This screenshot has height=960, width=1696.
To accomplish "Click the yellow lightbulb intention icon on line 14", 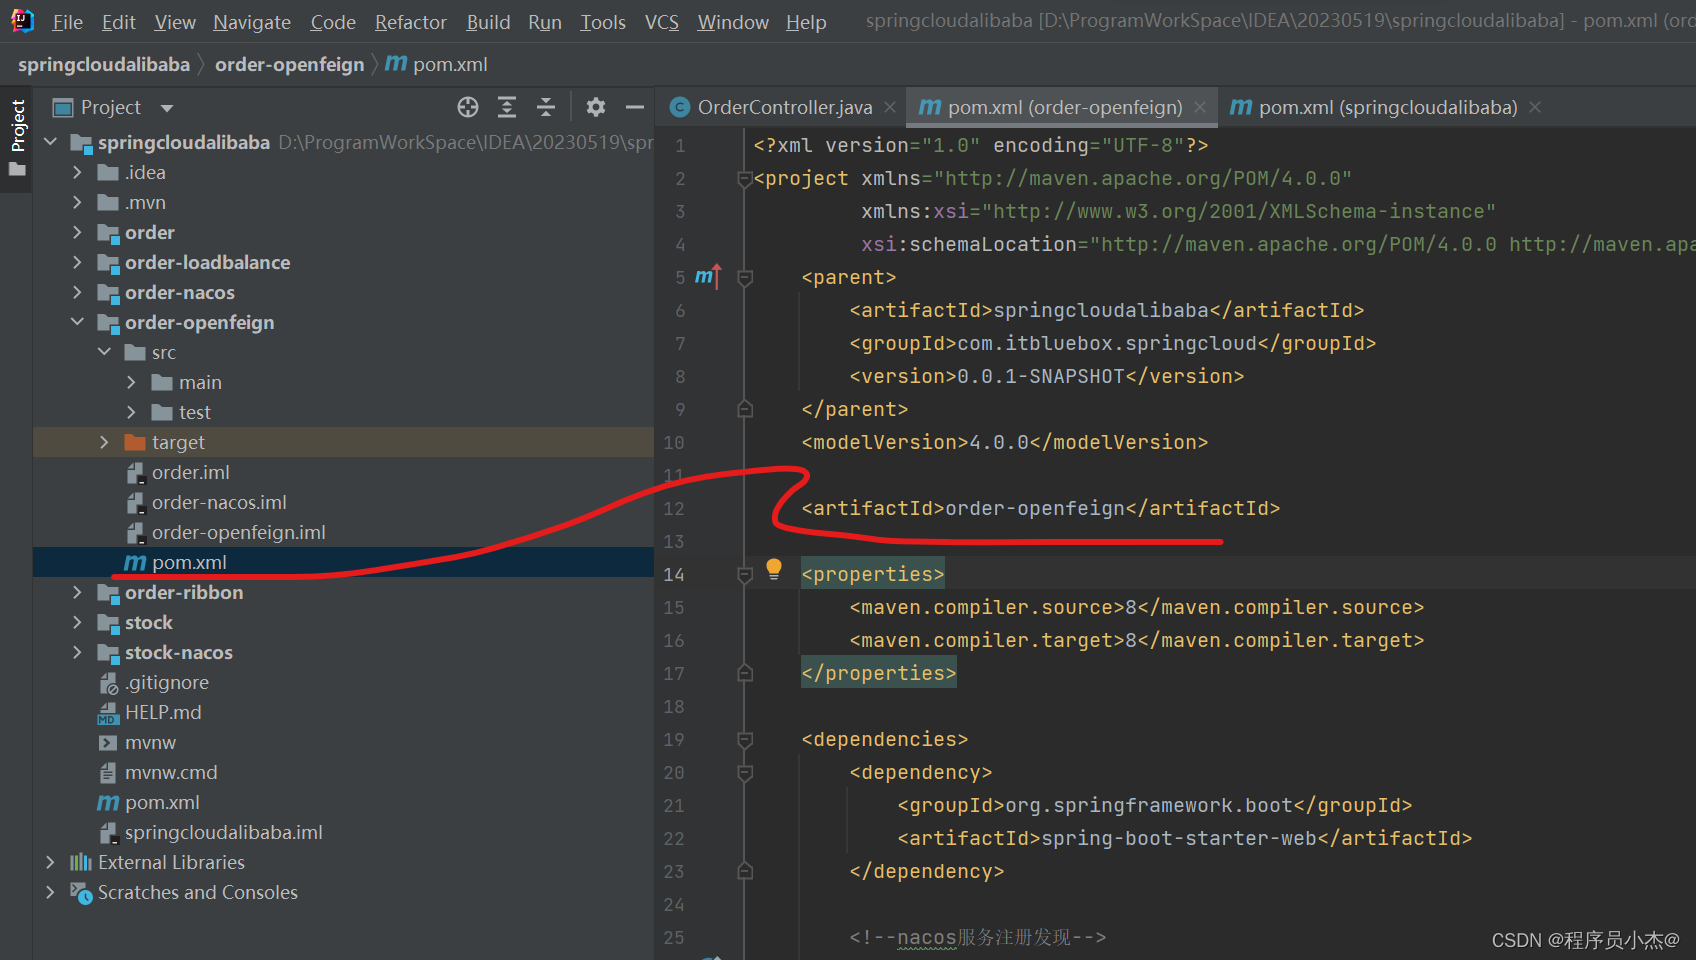I will 774,570.
